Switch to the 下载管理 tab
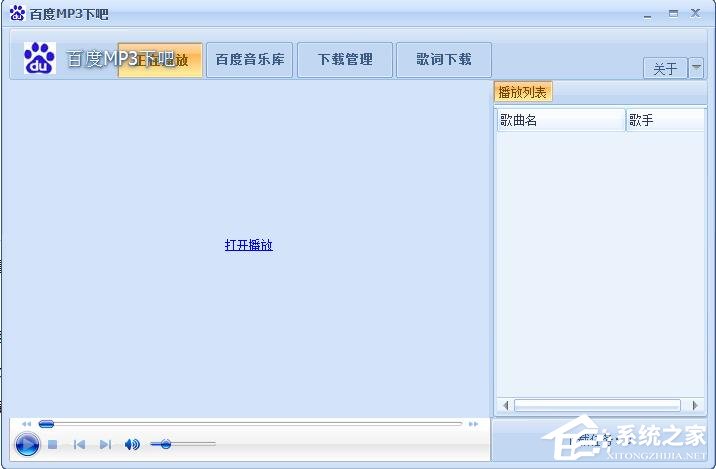The image size is (716, 469). (345, 60)
